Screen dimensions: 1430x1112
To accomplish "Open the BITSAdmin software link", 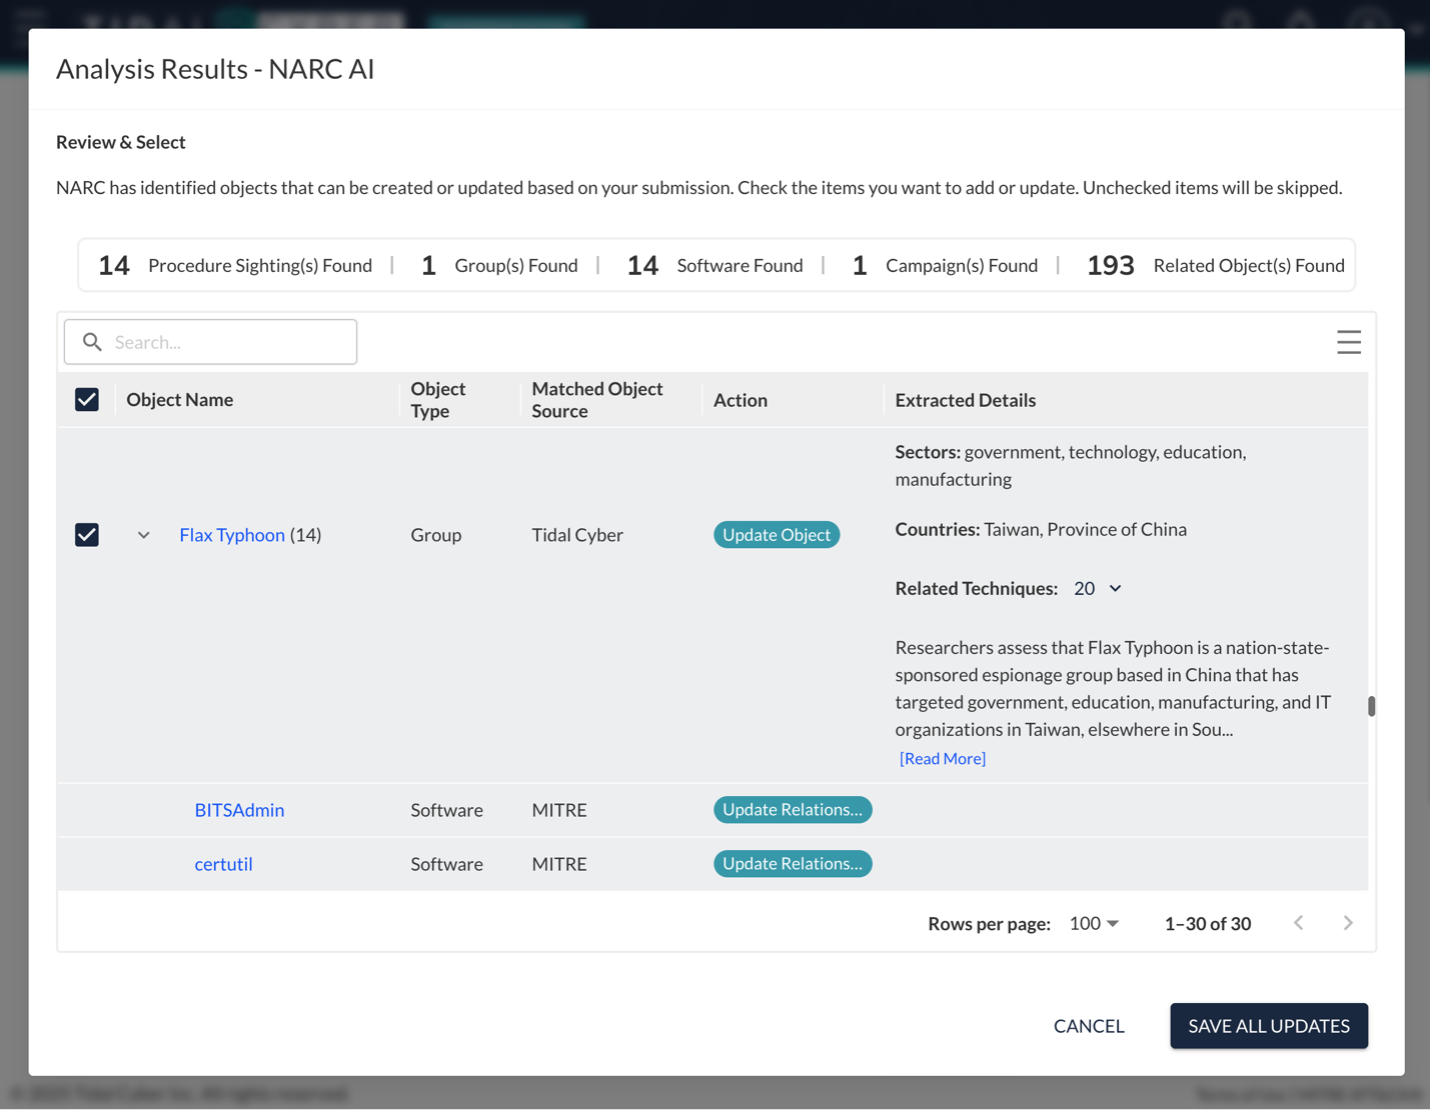I will click(x=239, y=810).
